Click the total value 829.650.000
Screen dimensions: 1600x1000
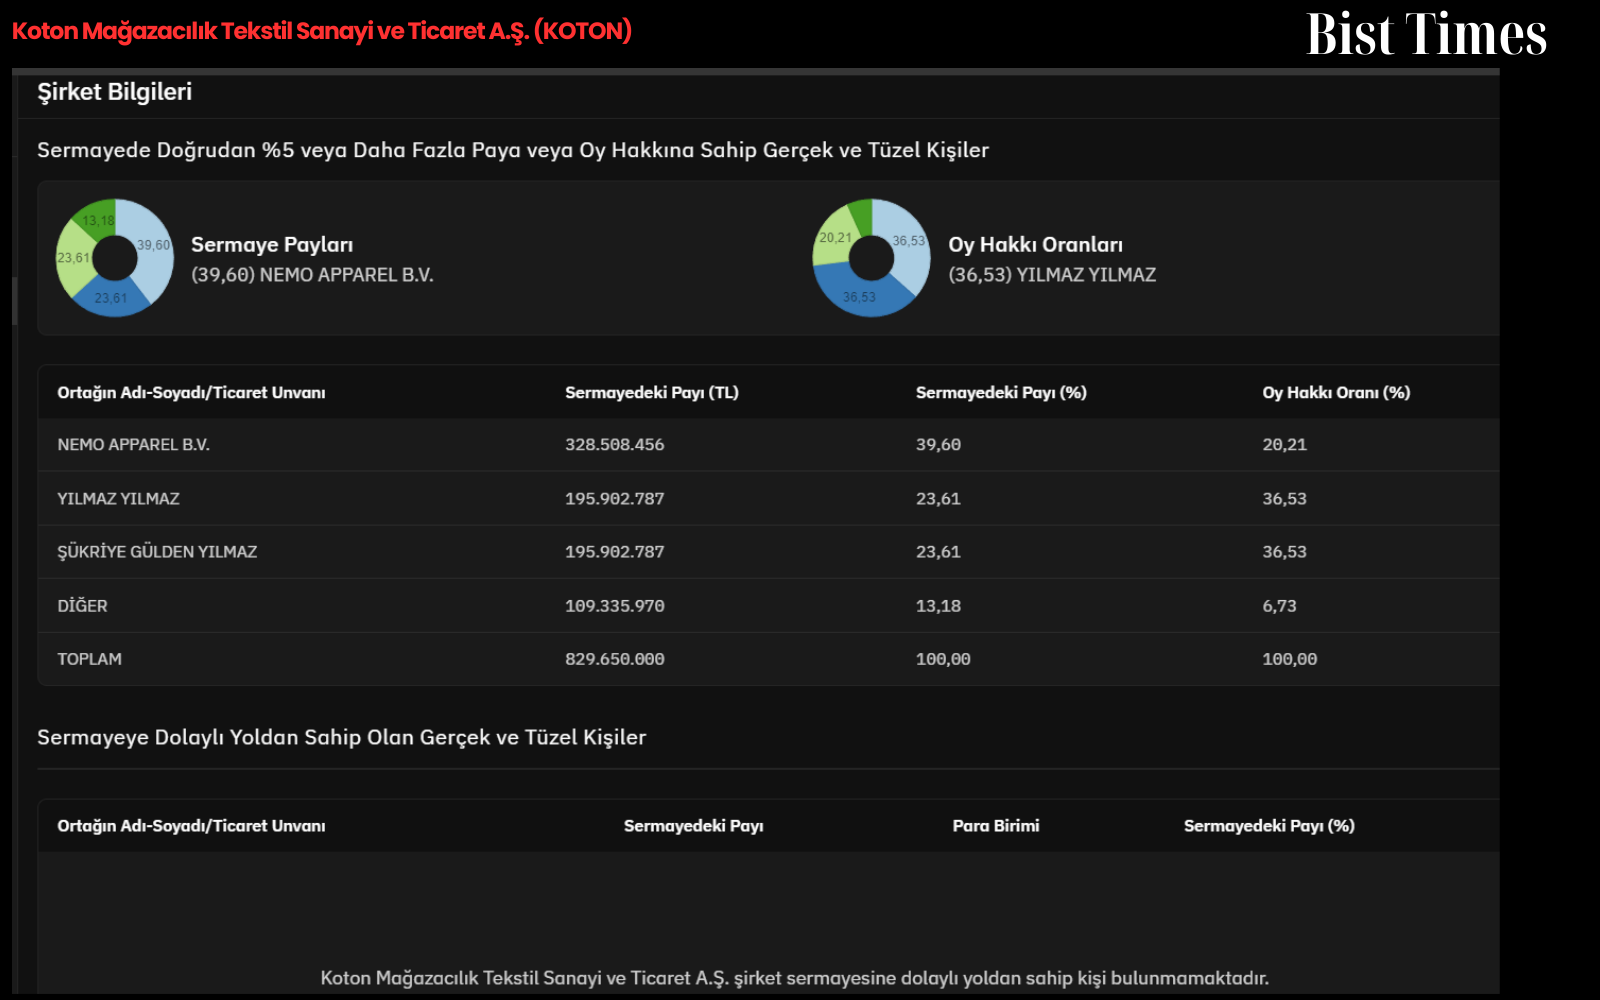pyautogui.click(x=614, y=659)
